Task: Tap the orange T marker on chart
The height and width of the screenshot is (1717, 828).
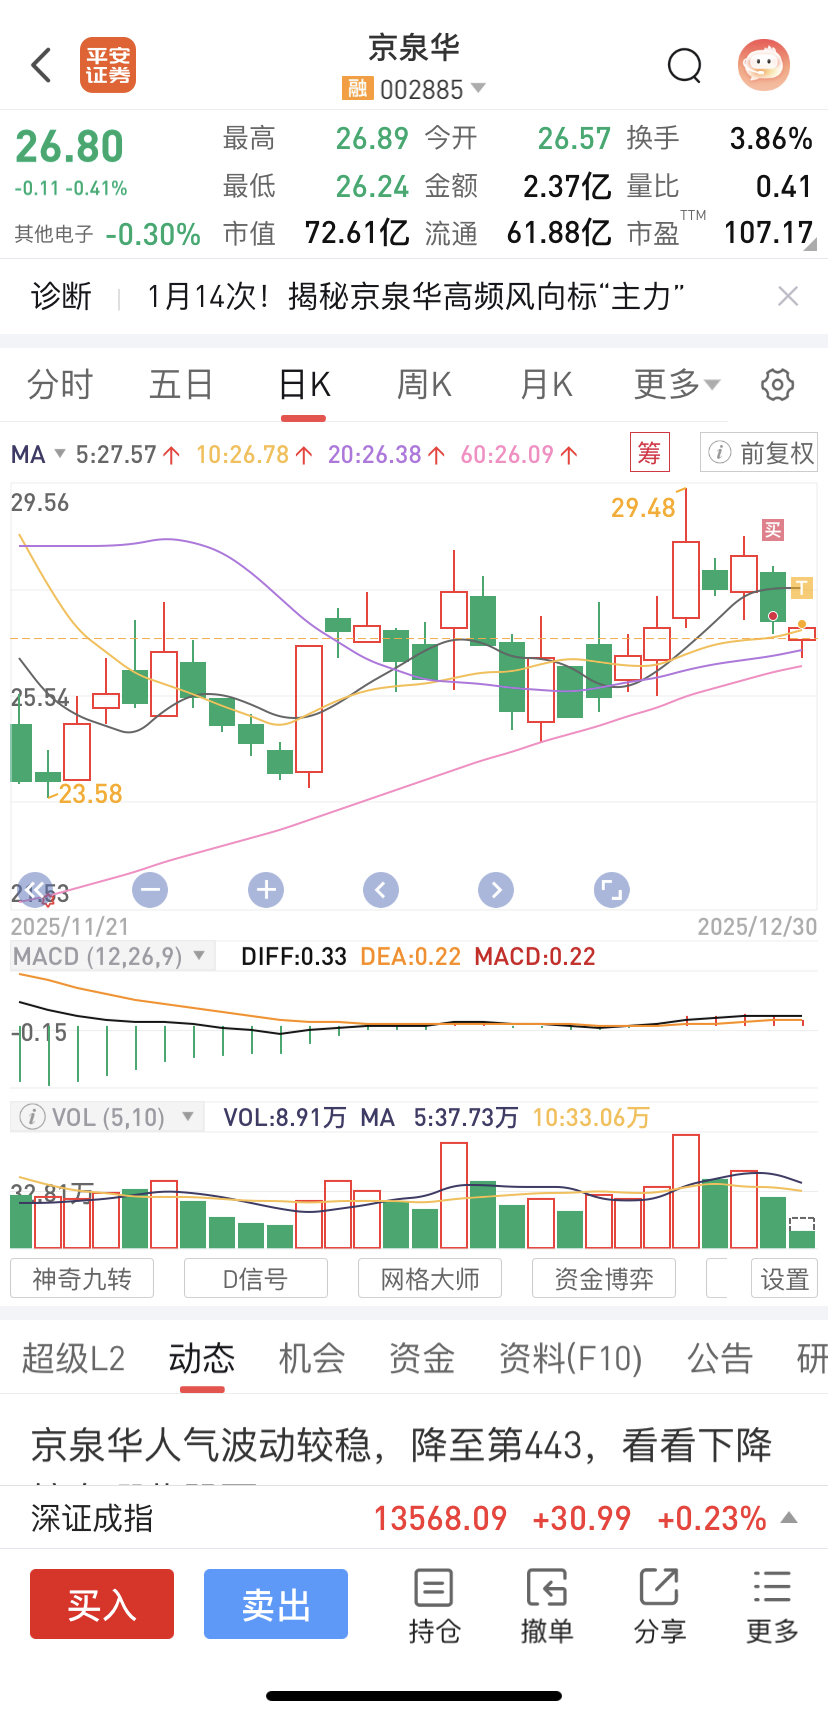Action: (x=801, y=587)
